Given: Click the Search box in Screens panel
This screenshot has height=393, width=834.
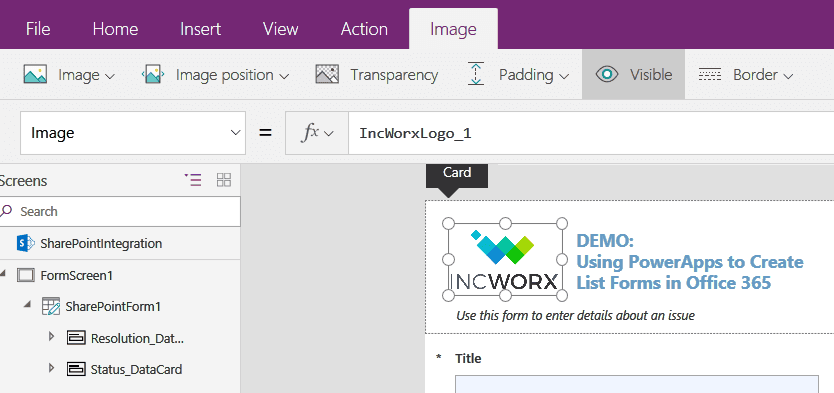Looking at the screenshot, I should [x=120, y=211].
